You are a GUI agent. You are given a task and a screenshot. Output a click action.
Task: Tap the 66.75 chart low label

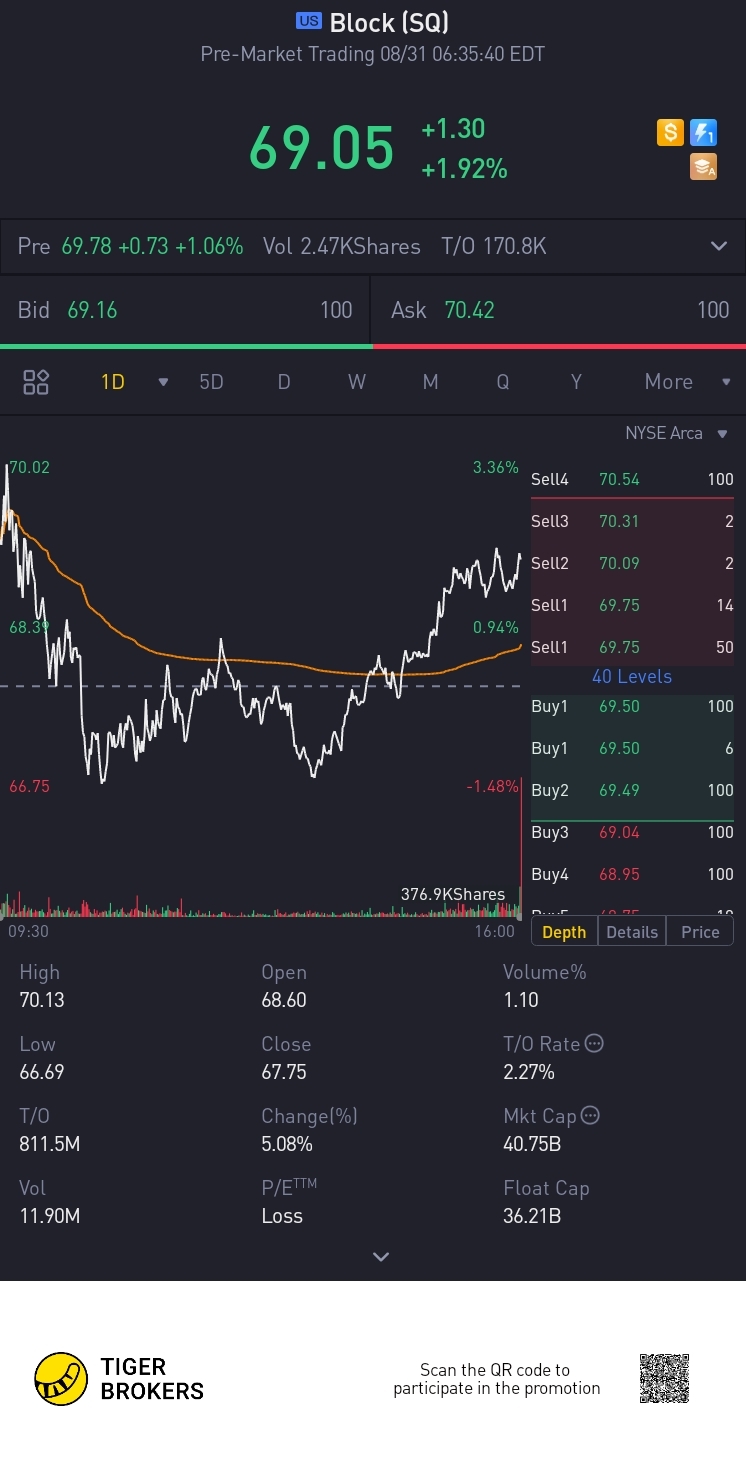coord(29,786)
